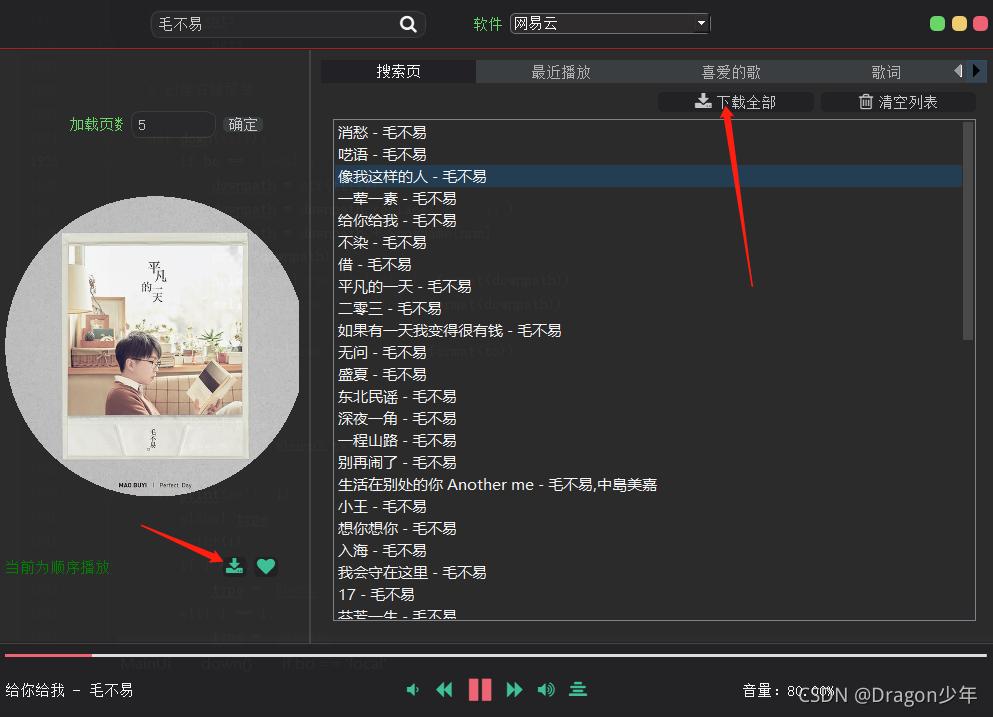
Task: Click the download icon below the album cover
Action: tap(234, 565)
